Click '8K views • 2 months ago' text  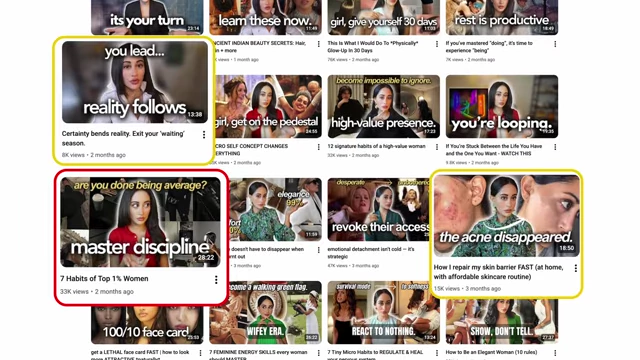tap(93, 155)
